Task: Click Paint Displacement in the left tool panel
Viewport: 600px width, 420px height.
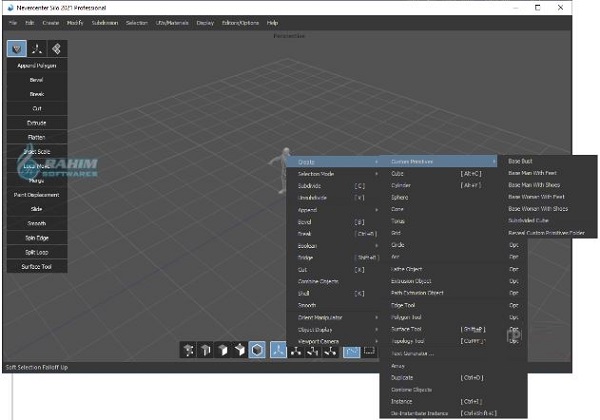Action: tap(37, 196)
